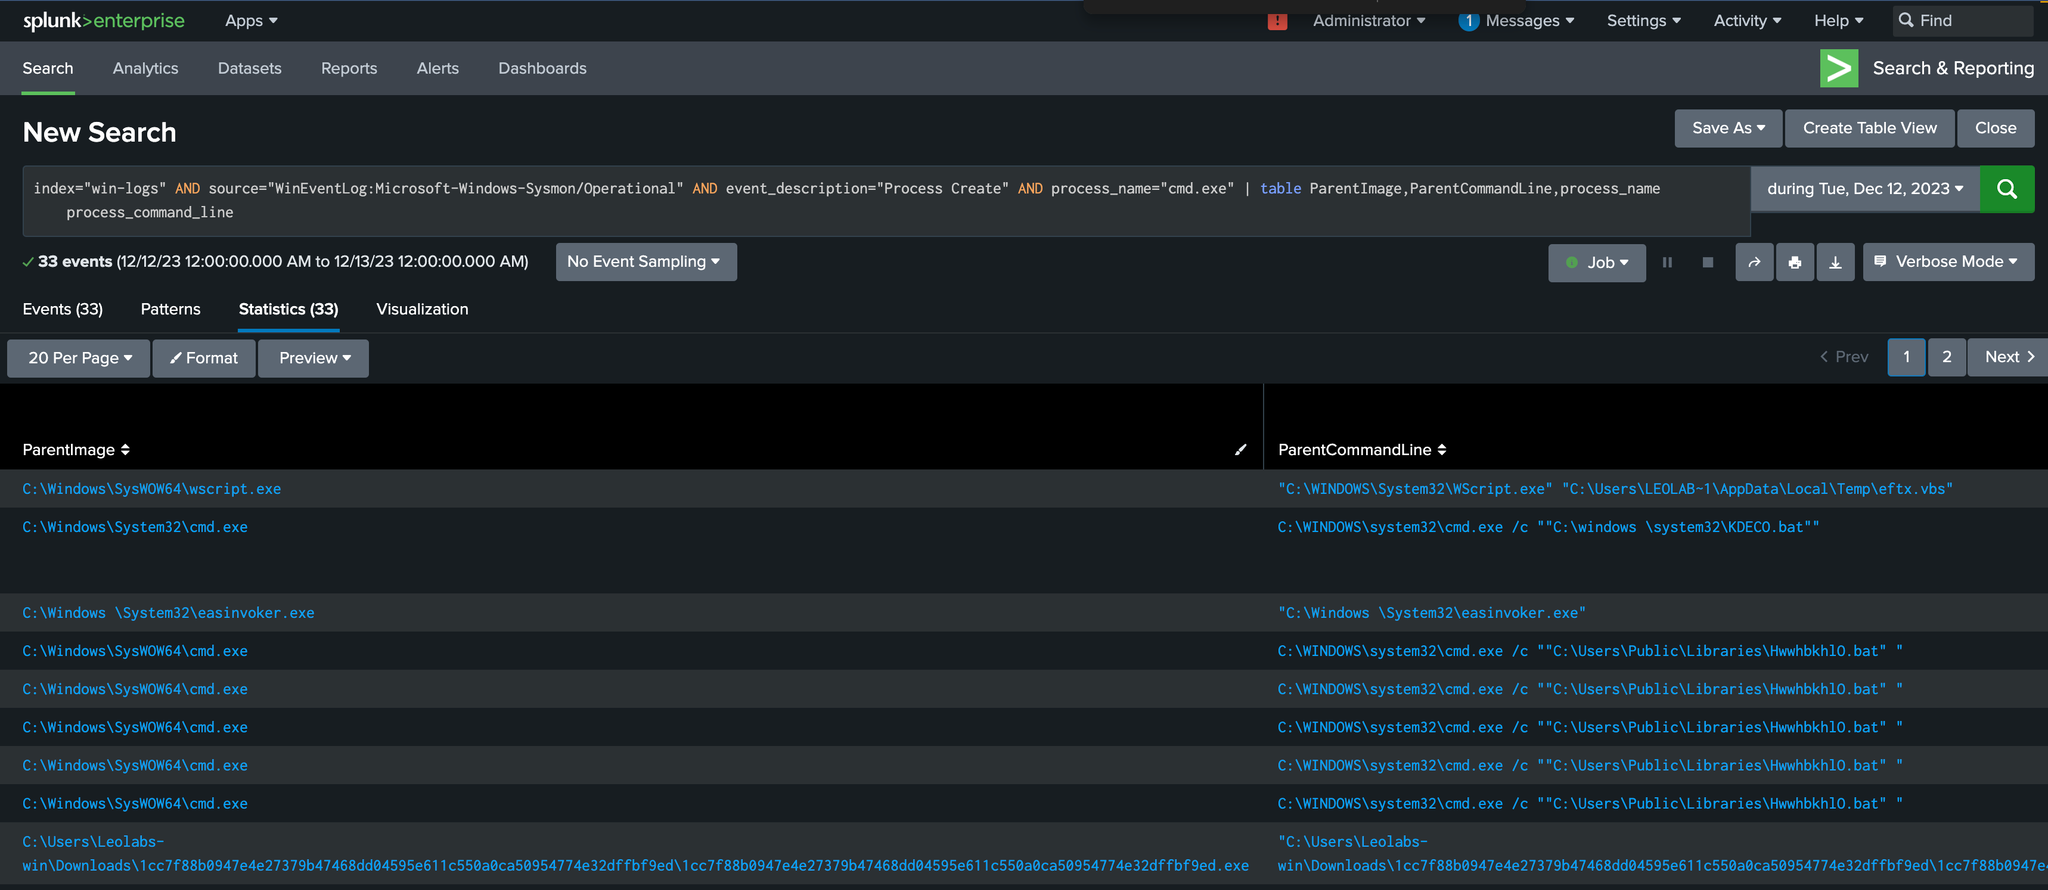This screenshot has height=890, width=2048.
Task: Select the Search navigation tab
Action: click(x=48, y=68)
